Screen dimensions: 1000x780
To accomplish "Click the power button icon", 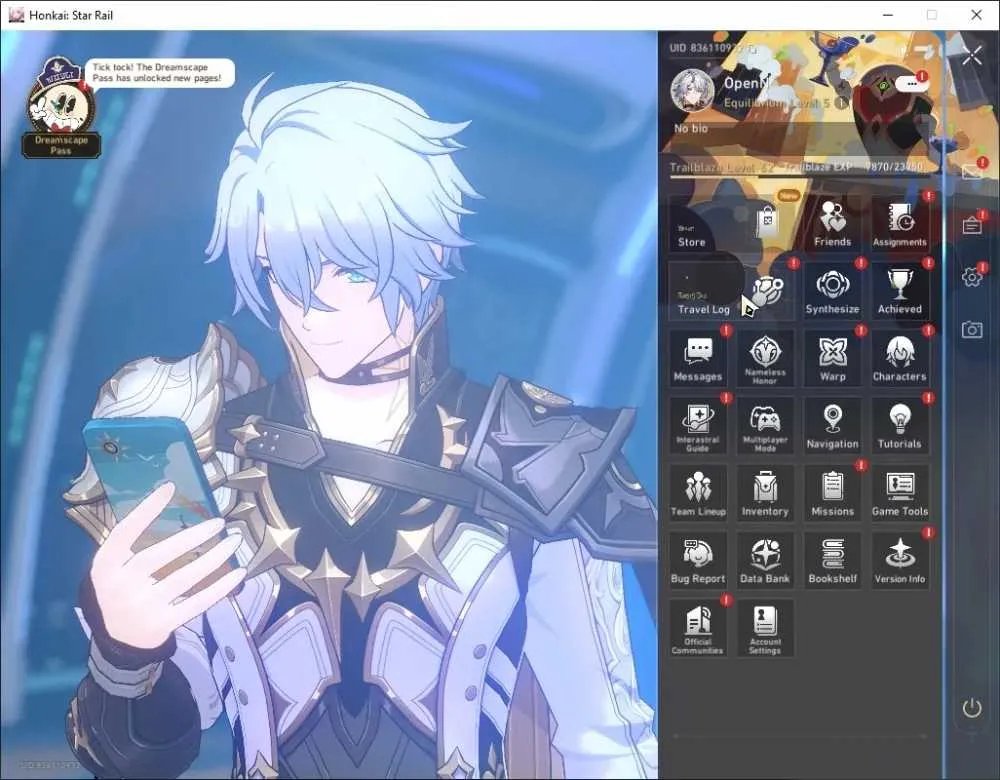I will pos(972,707).
